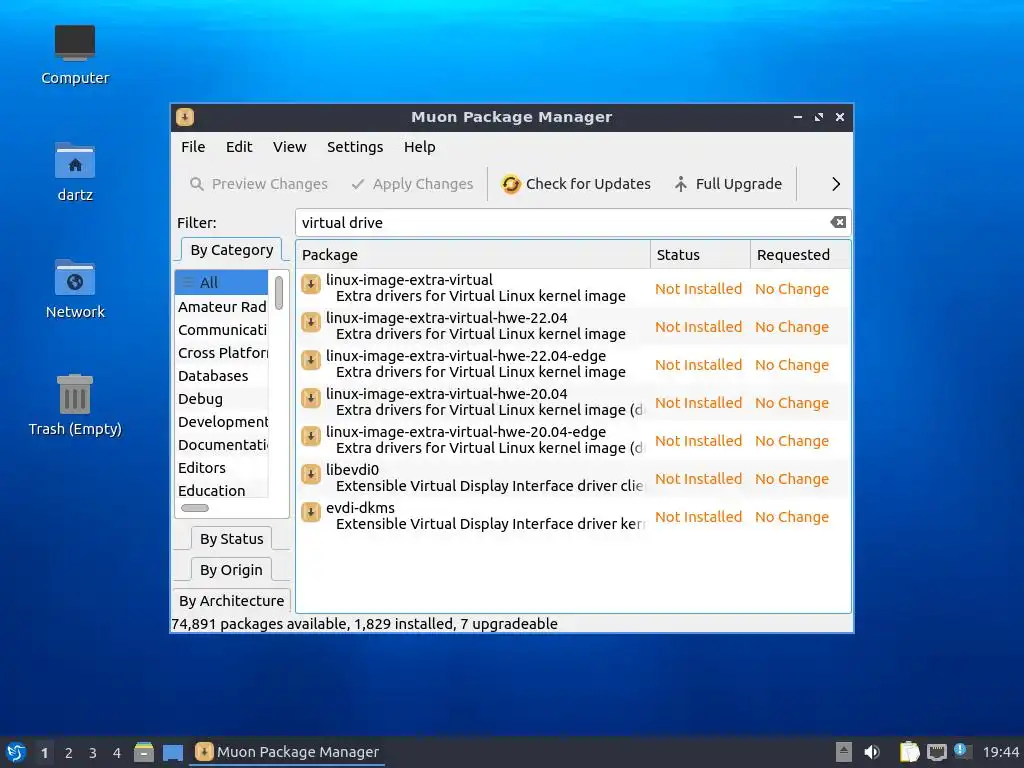This screenshot has width=1024, height=768.
Task: Sort by the Package column header
Action: (473, 255)
